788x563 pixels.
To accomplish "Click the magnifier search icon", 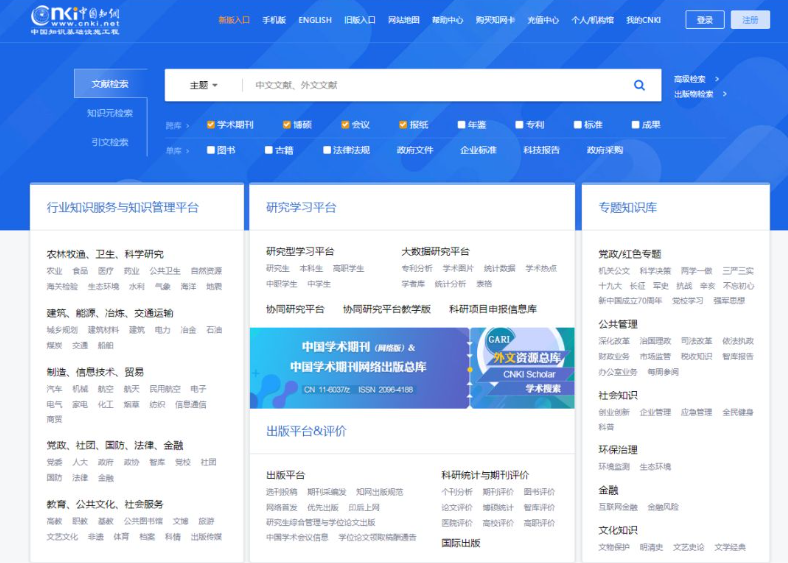I will coord(639,85).
